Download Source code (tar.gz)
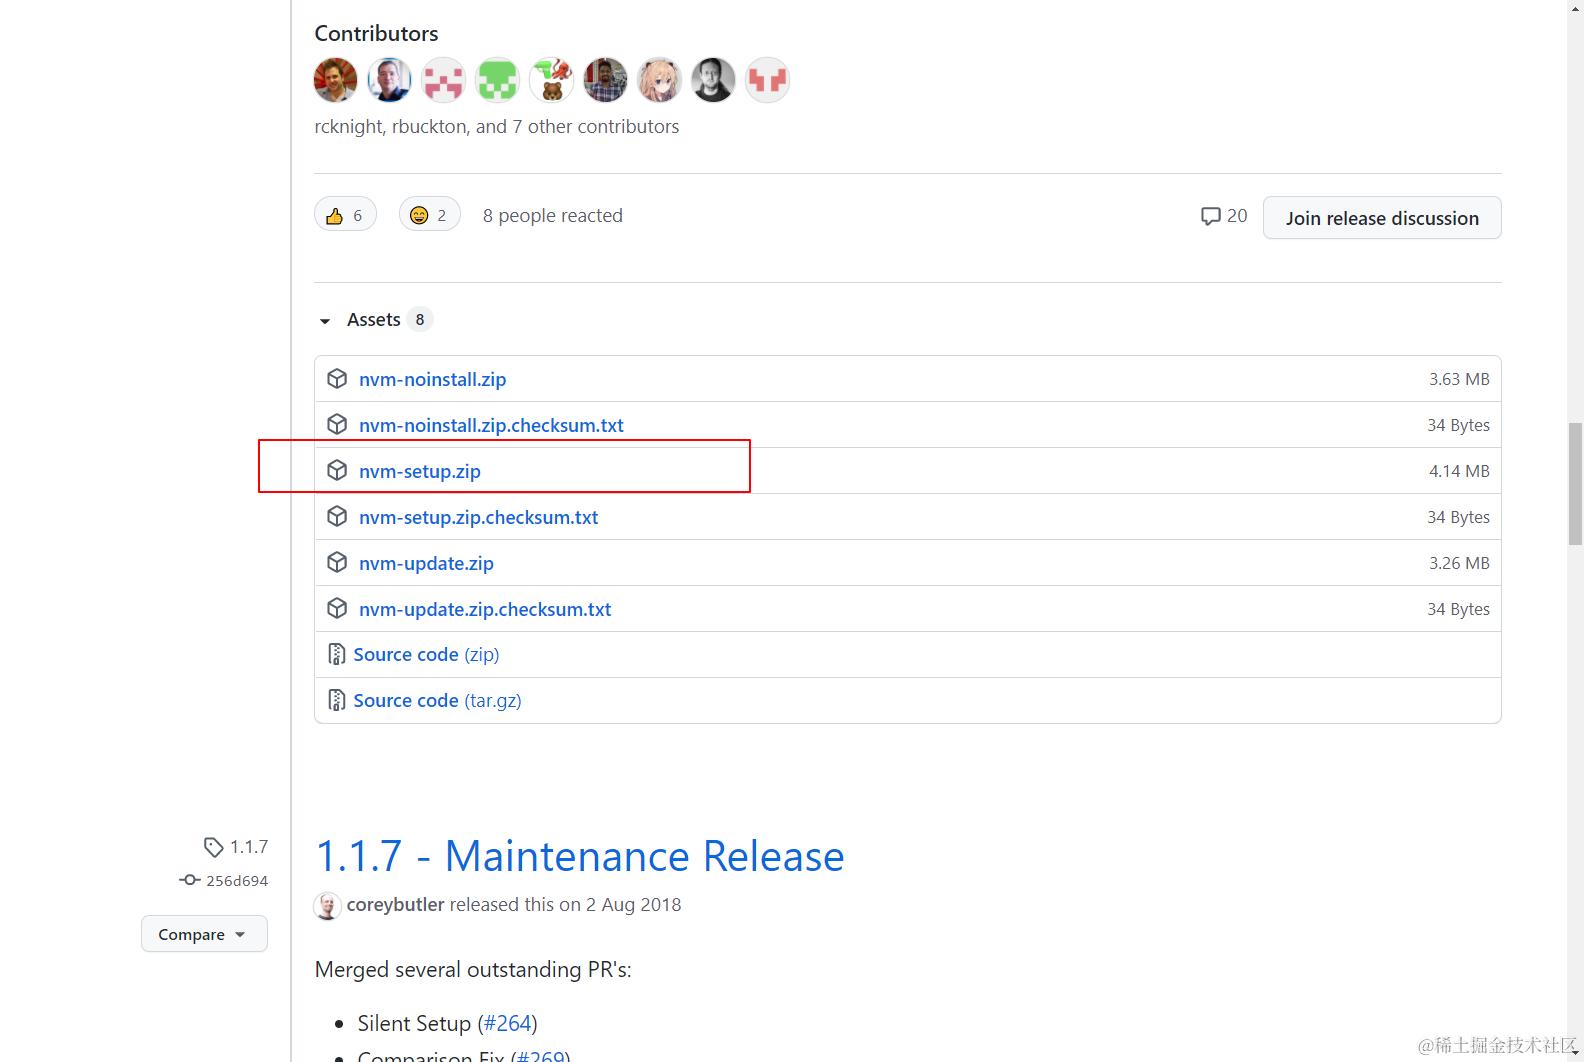Viewport: 1584px width, 1062px height. [x=437, y=700]
